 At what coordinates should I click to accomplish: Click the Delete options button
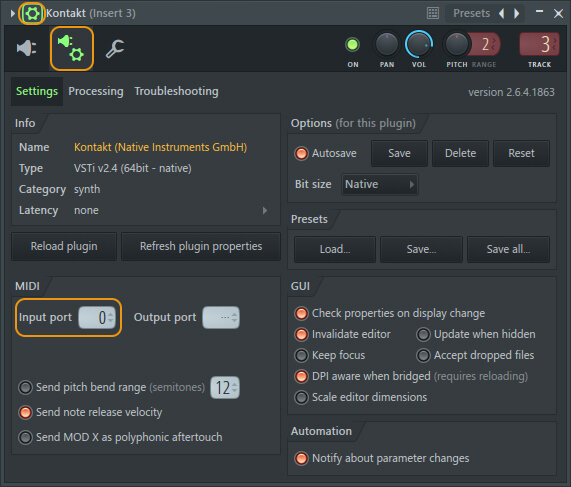point(460,153)
